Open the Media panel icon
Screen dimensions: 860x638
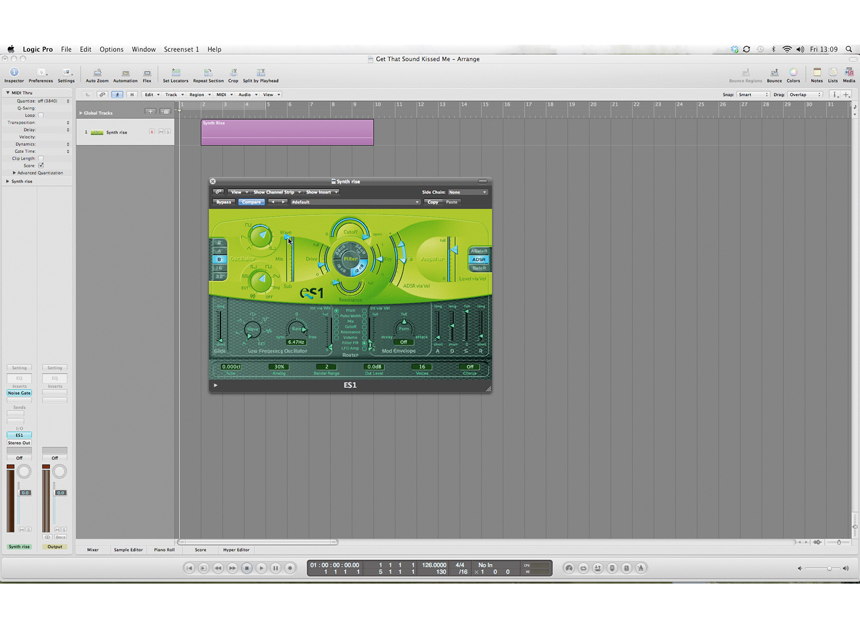tap(849, 75)
